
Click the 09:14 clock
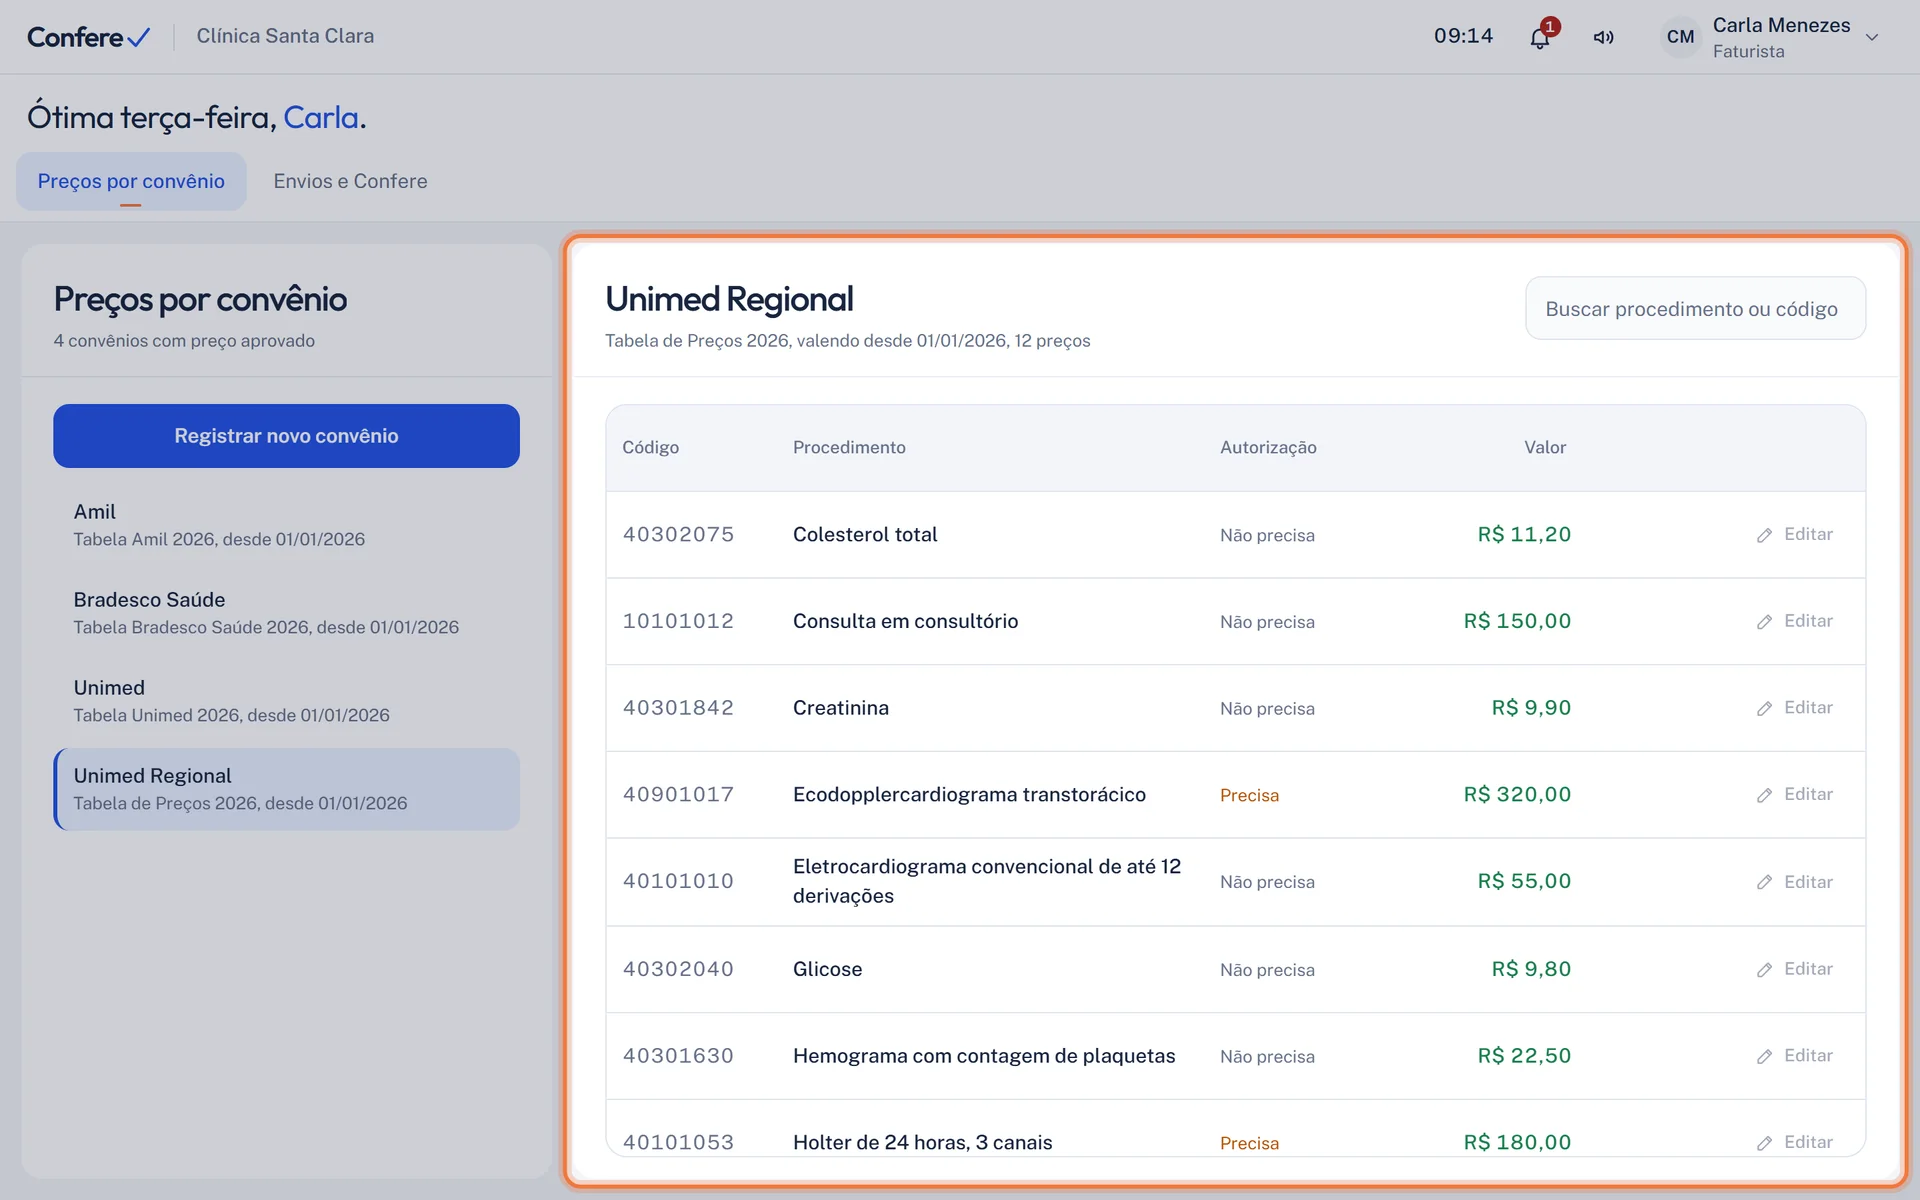(x=1463, y=36)
